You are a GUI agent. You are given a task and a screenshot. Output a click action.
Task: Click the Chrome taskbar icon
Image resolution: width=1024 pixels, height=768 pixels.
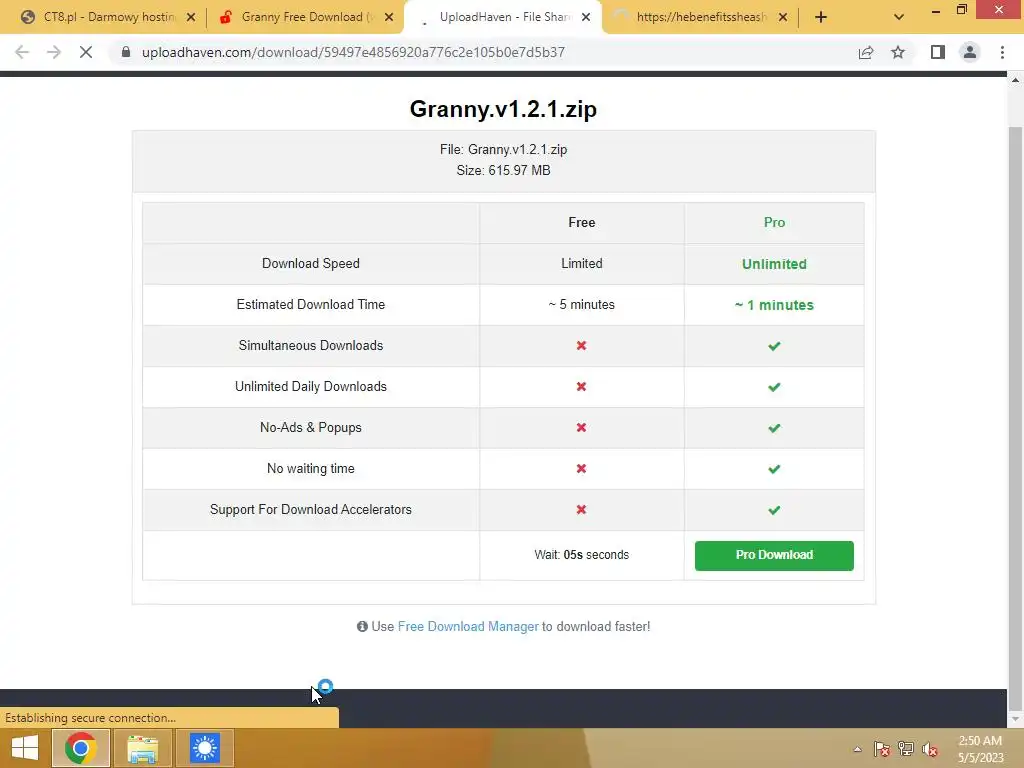coord(80,748)
